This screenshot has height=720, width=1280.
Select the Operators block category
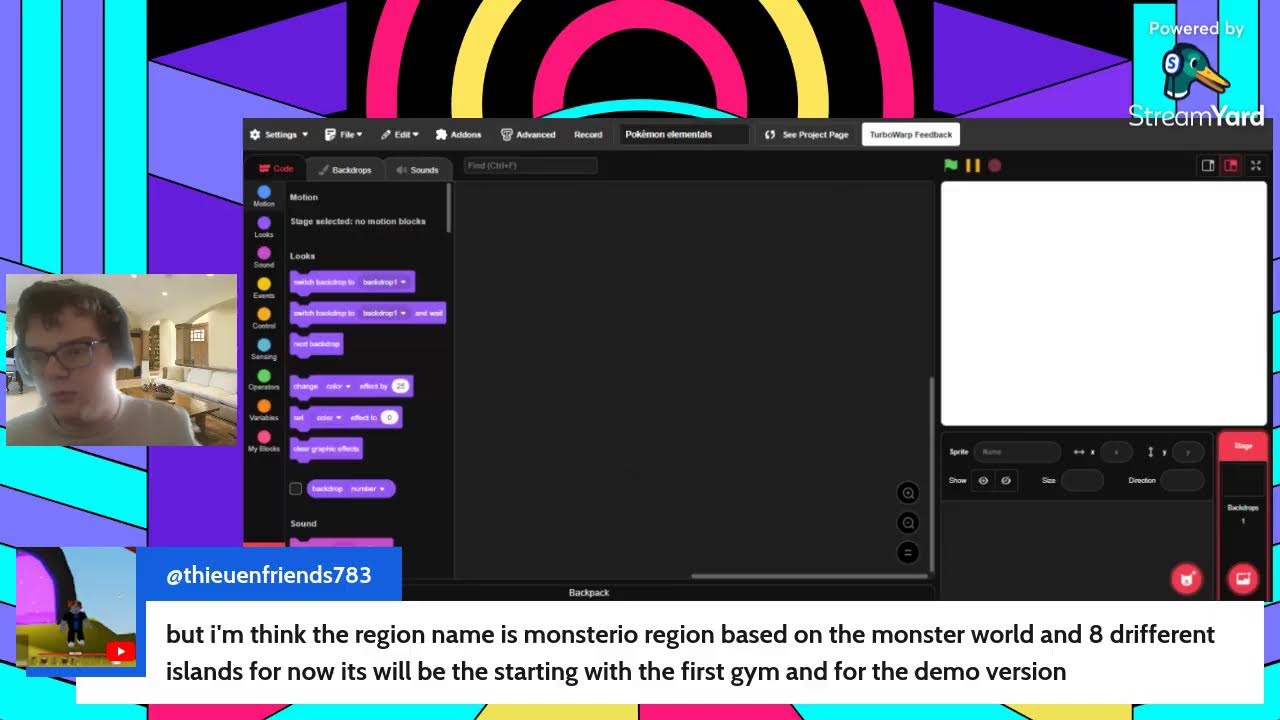[x=264, y=380]
